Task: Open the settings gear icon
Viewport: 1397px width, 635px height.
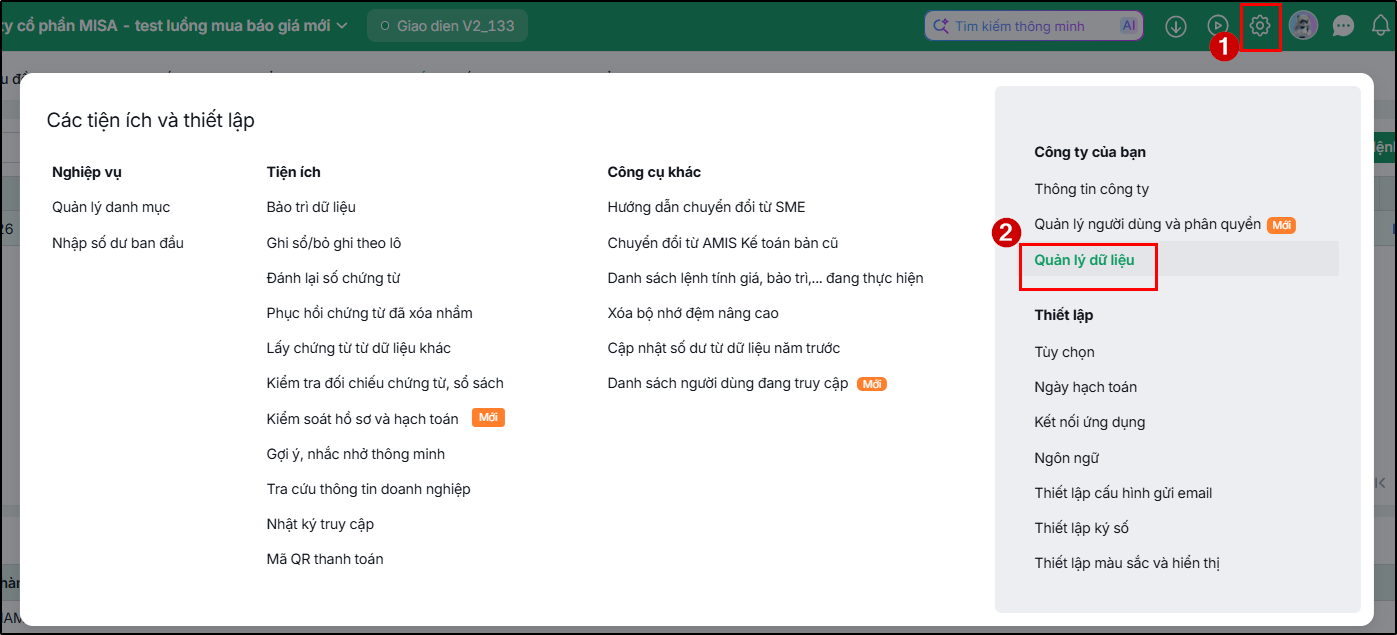Action: tap(1260, 26)
